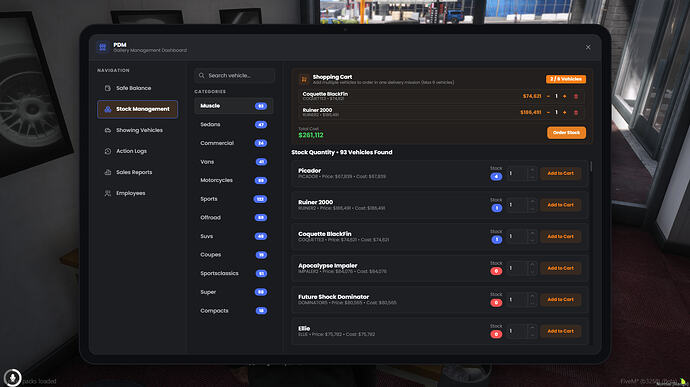
Task: Add Apocalypse Impaler to cart
Action: pyautogui.click(x=561, y=268)
